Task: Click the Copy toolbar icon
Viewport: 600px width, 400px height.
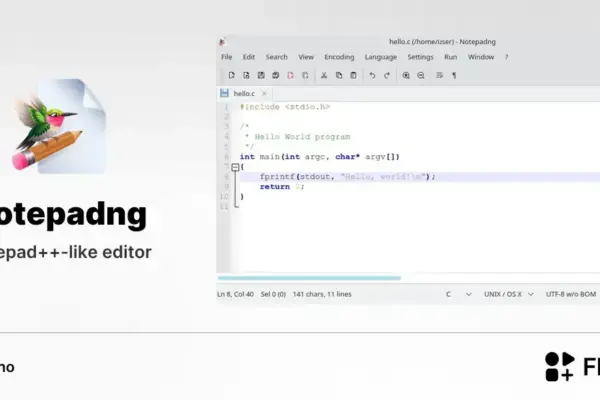Action: click(x=339, y=75)
